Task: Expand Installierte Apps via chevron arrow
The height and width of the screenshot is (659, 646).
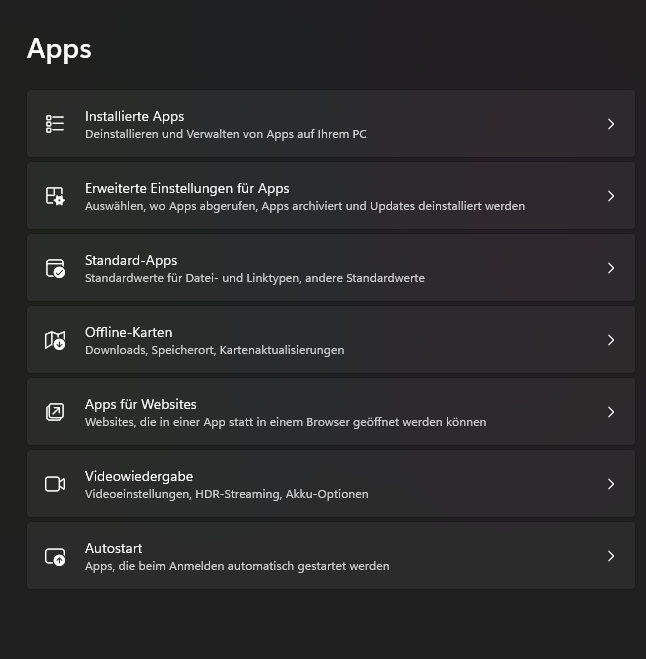Action: pyautogui.click(x=610, y=124)
